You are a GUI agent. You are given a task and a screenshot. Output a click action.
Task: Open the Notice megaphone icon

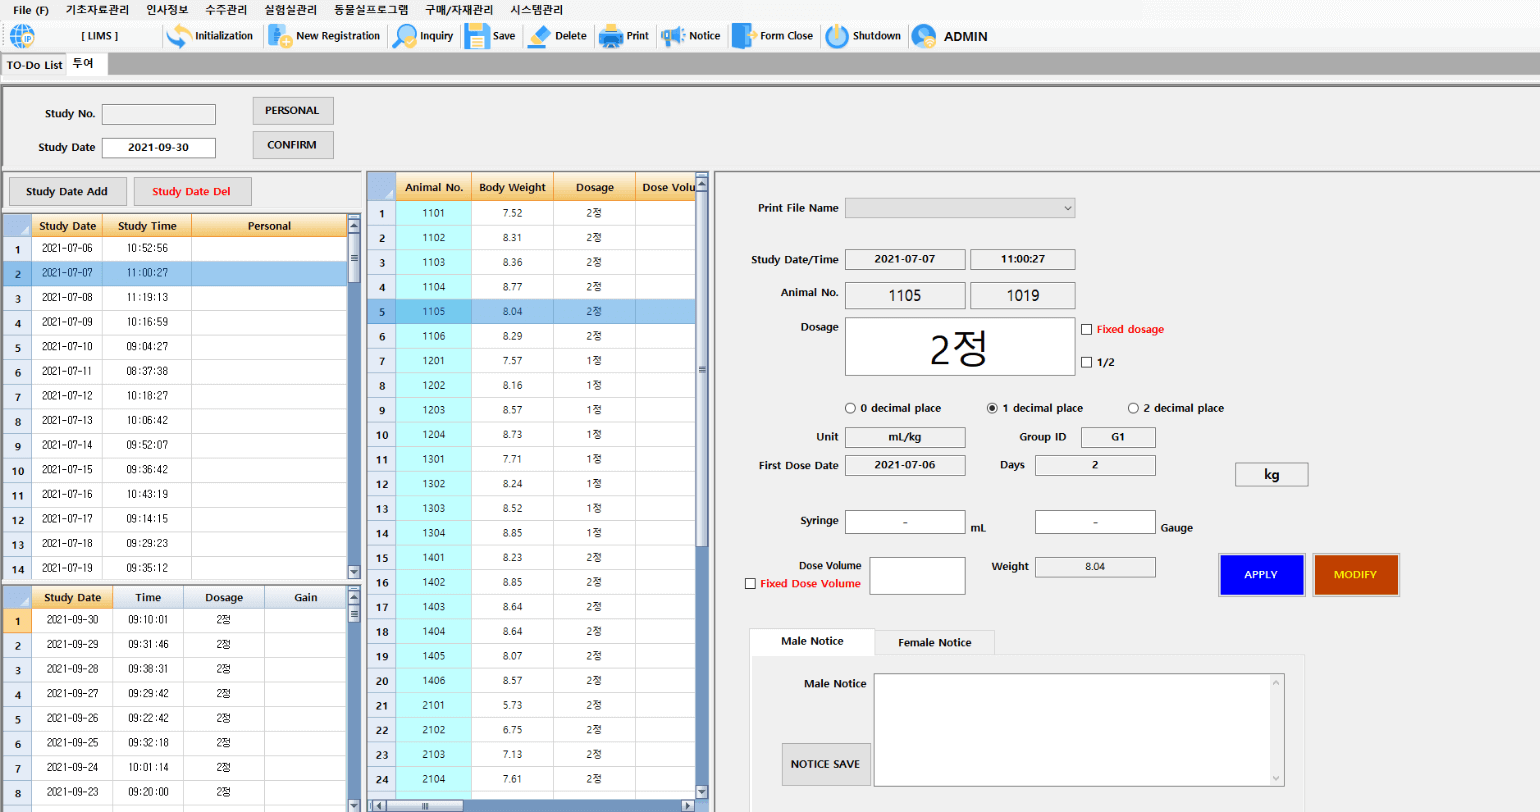click(x=673, y=36)
